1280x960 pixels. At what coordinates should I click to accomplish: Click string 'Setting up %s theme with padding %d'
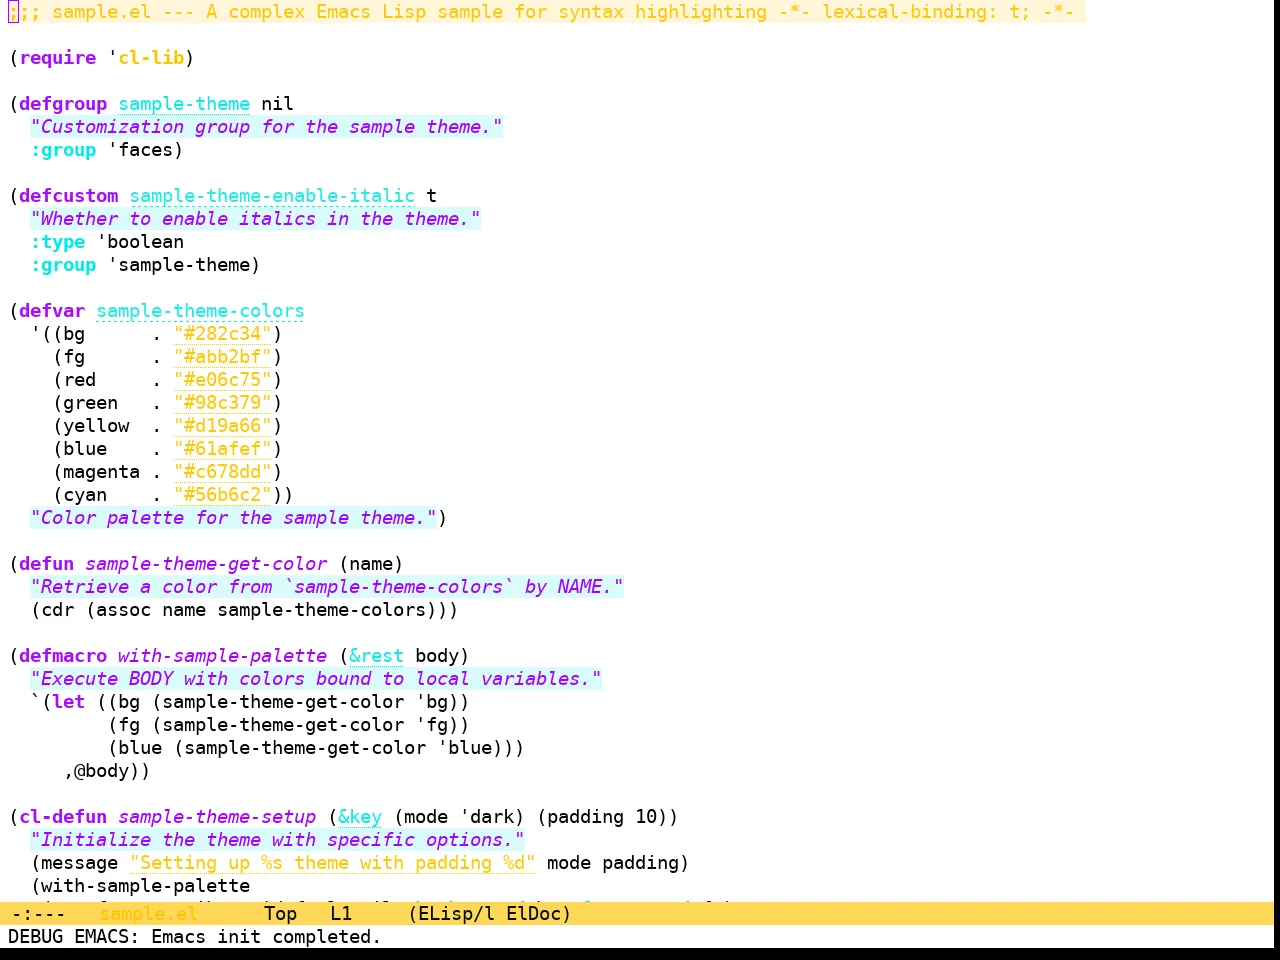click(x=332, y=863)
